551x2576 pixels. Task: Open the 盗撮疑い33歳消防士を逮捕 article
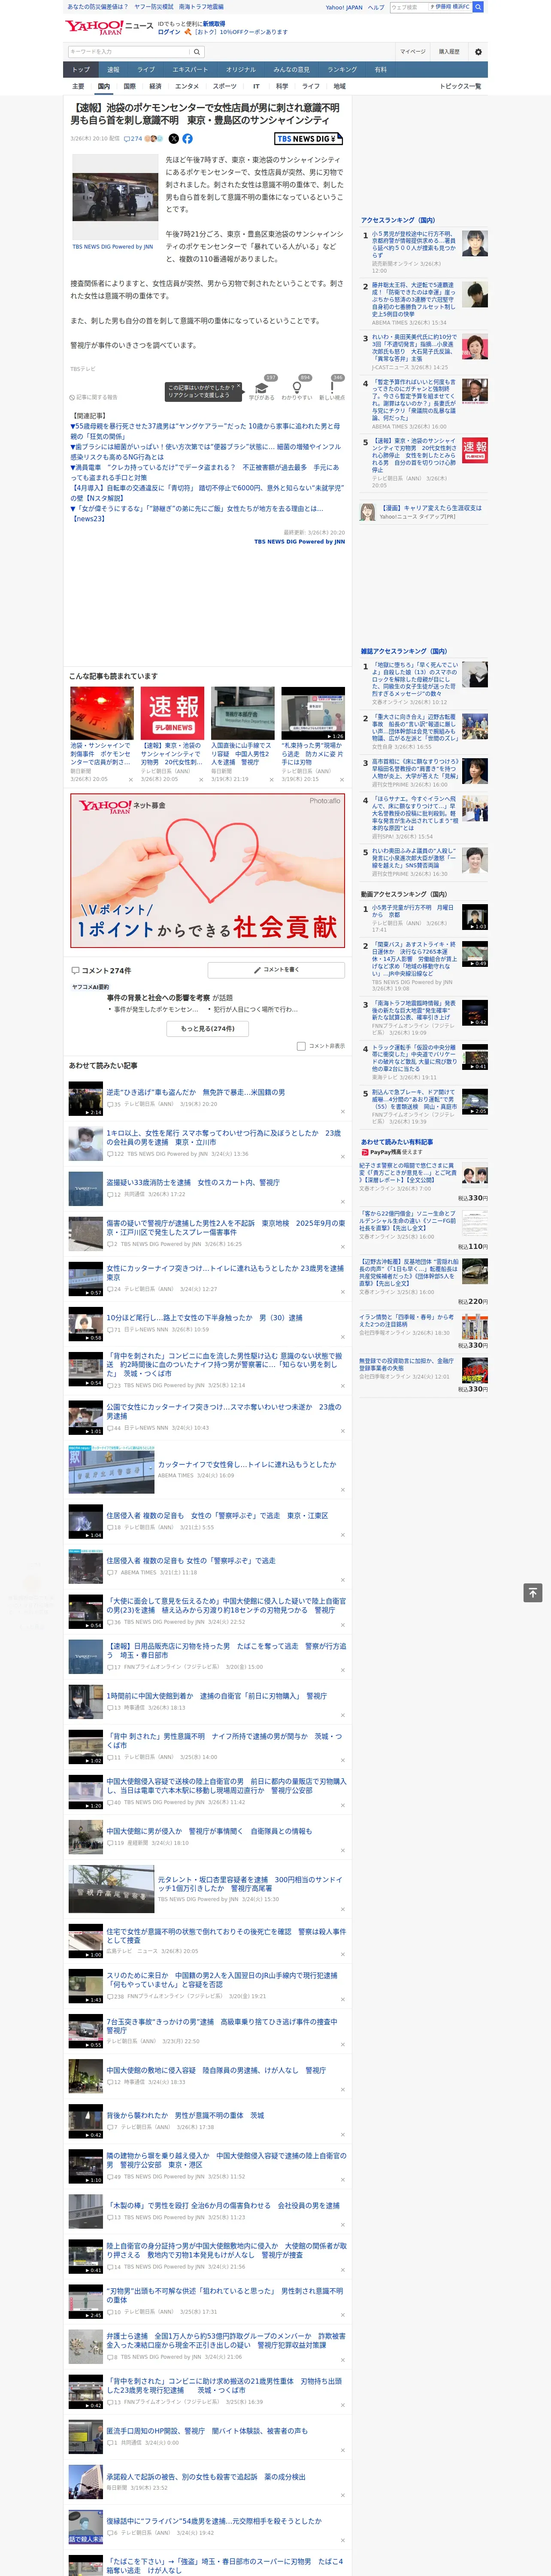coord(193,1182)
